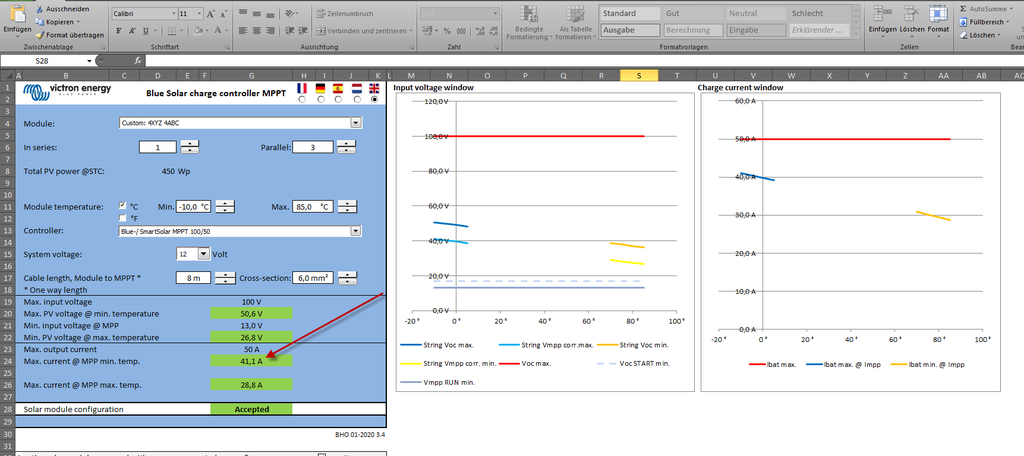Select the UK flag language radio button

374,100
